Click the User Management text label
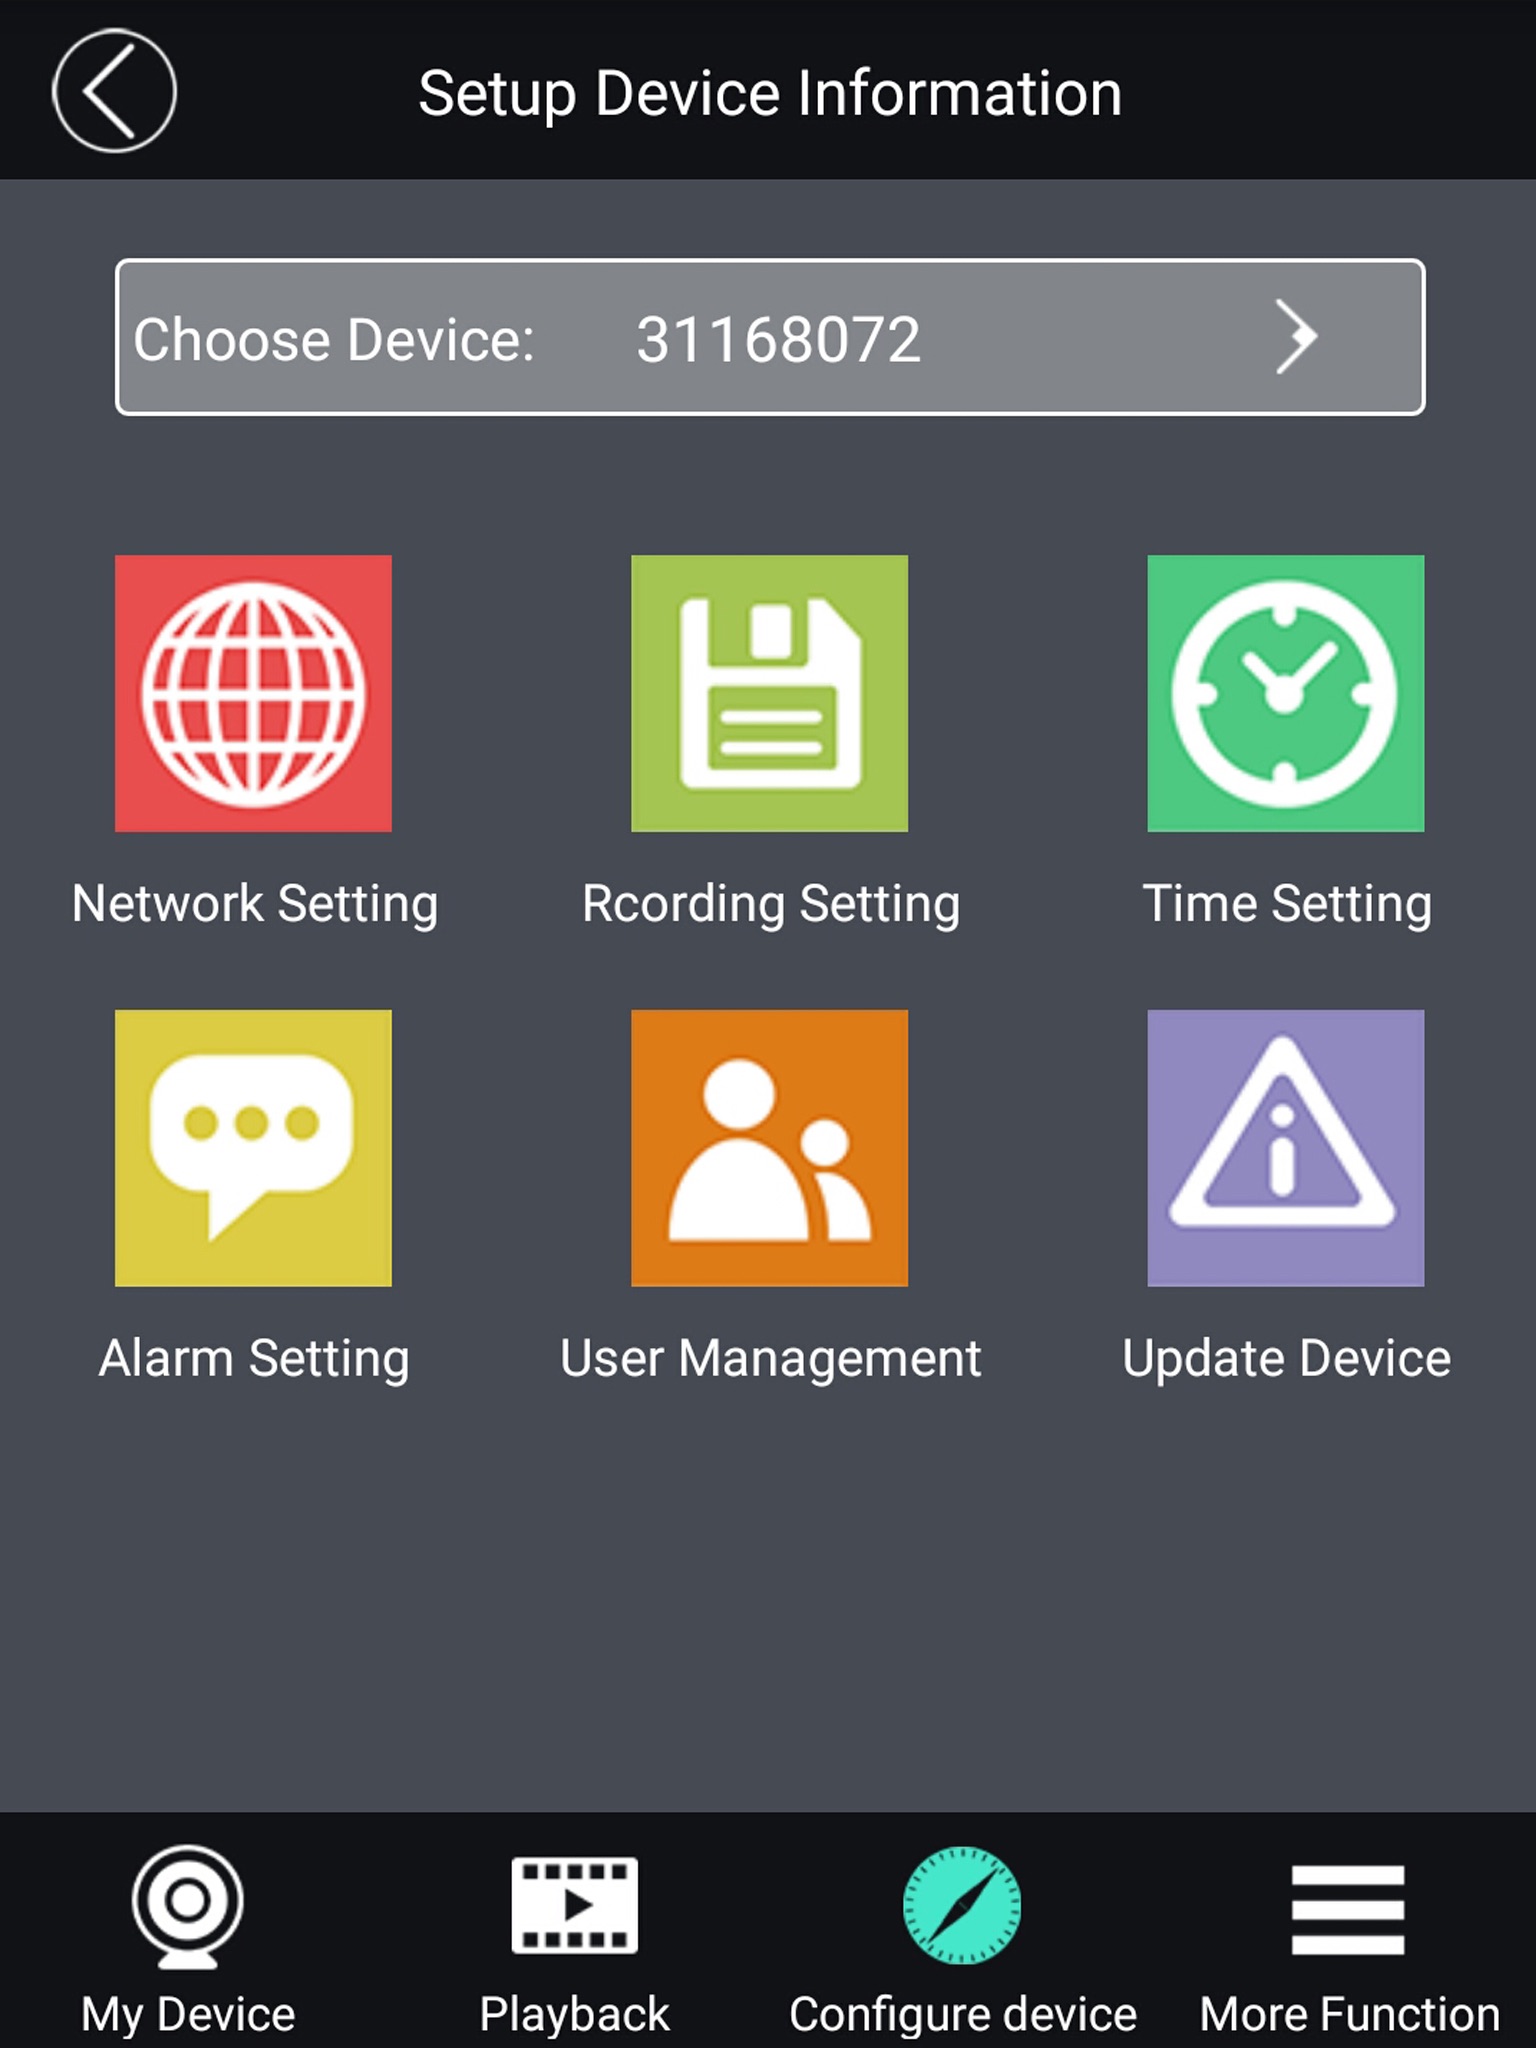This screenshot has width=1536, height=2048. point(770,1359)
